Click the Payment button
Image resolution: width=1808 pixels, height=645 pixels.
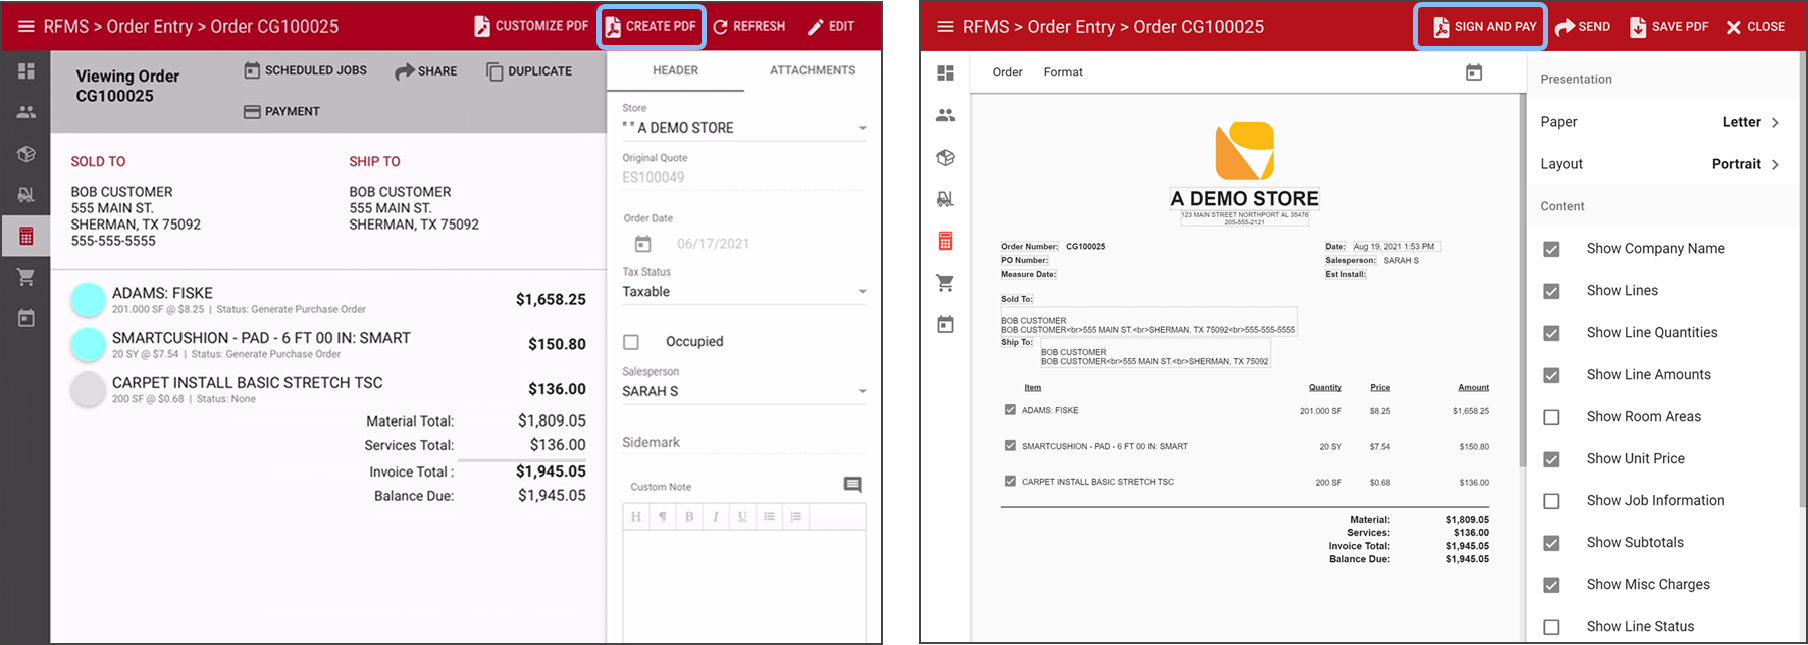pos(282,111)
